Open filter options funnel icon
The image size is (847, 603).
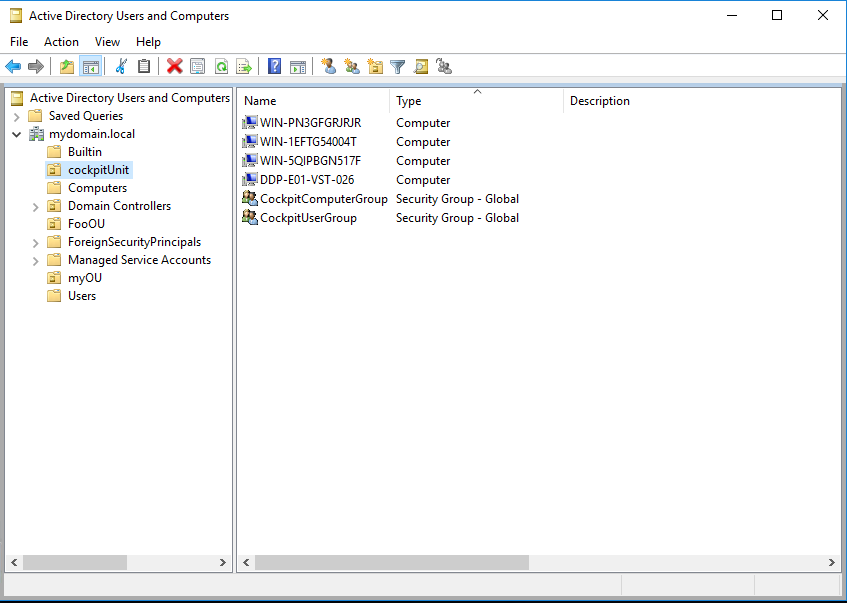(x=398, y=66)
